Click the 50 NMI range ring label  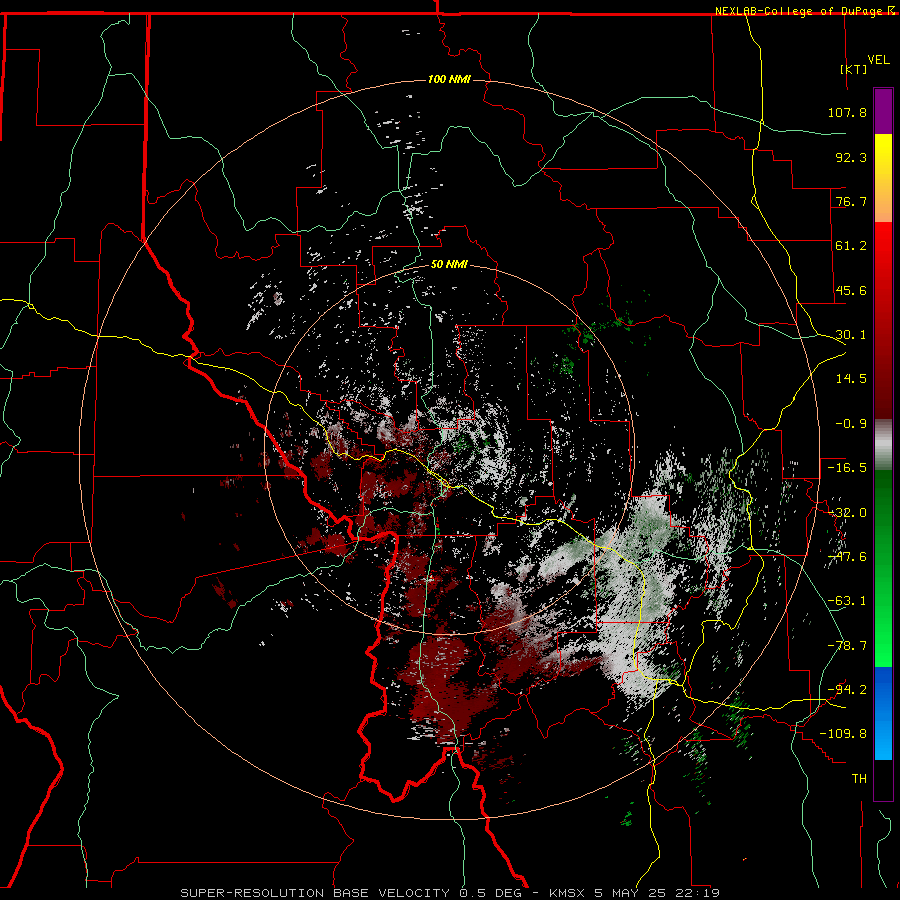449,265
